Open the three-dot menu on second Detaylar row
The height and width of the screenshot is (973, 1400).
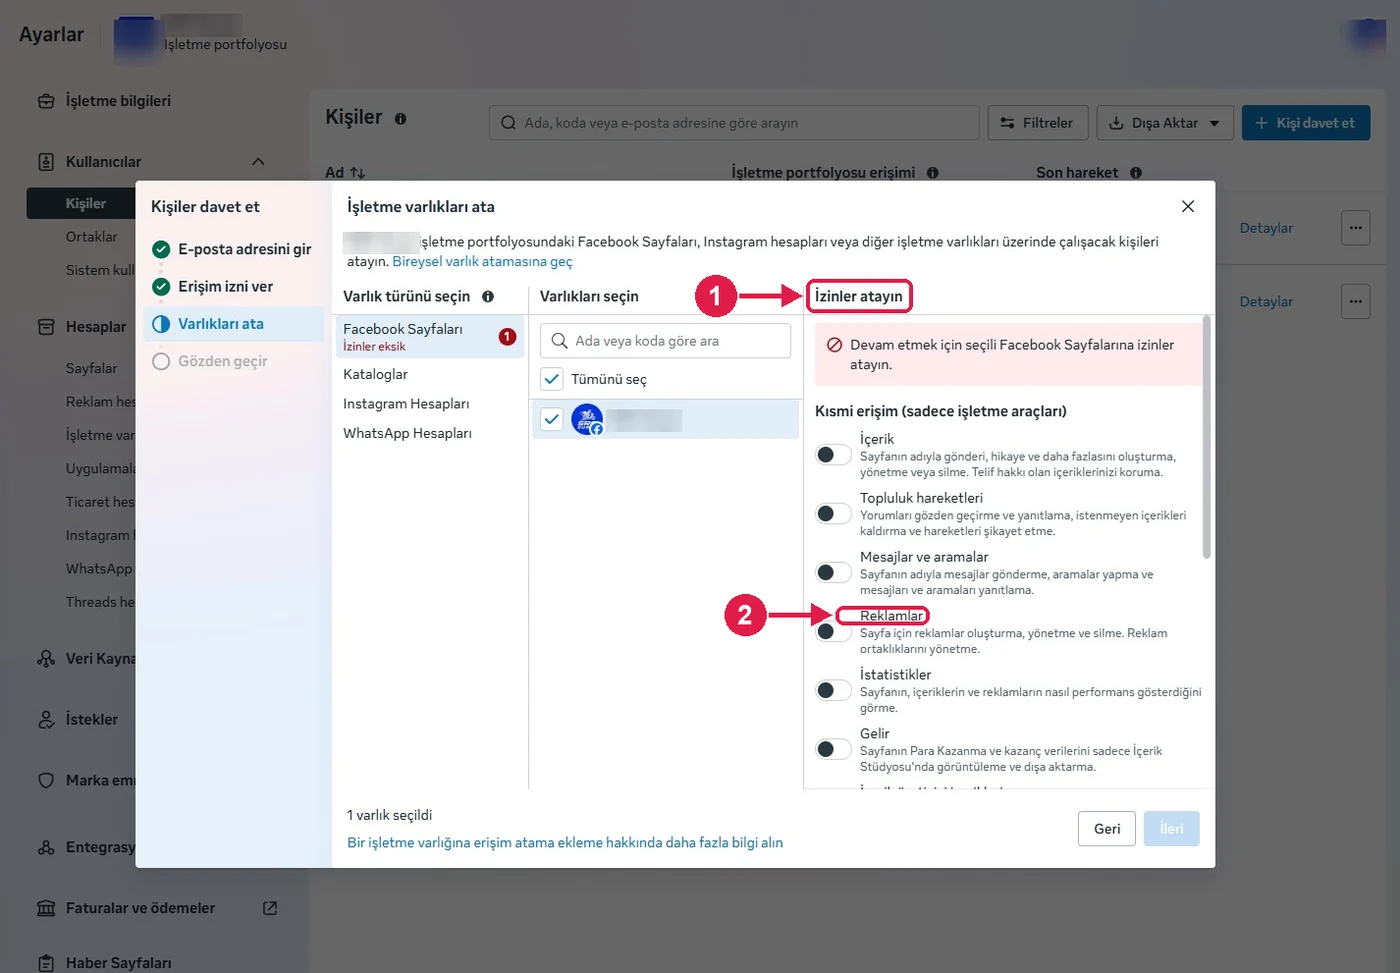[1355, 301]
